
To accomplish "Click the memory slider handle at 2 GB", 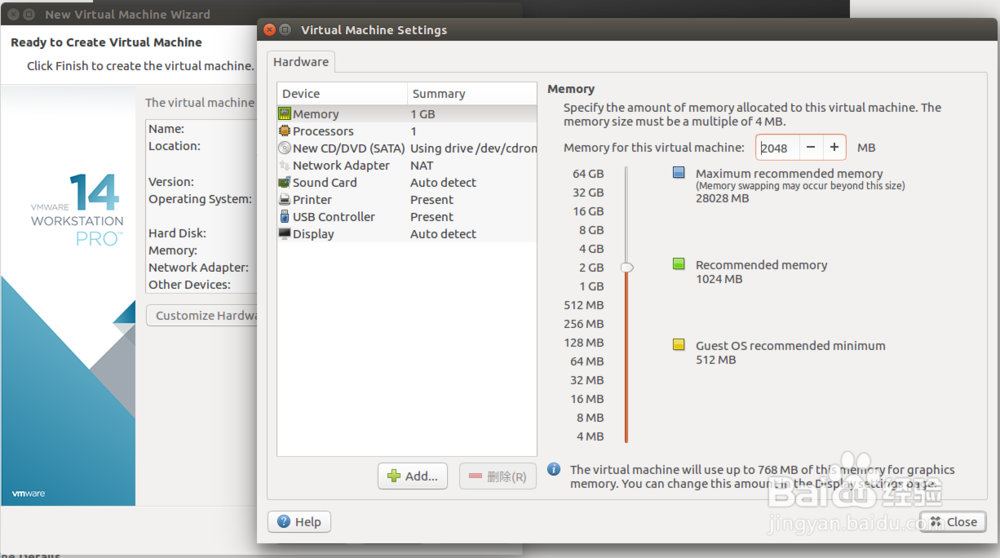I will tap(627, 267).
